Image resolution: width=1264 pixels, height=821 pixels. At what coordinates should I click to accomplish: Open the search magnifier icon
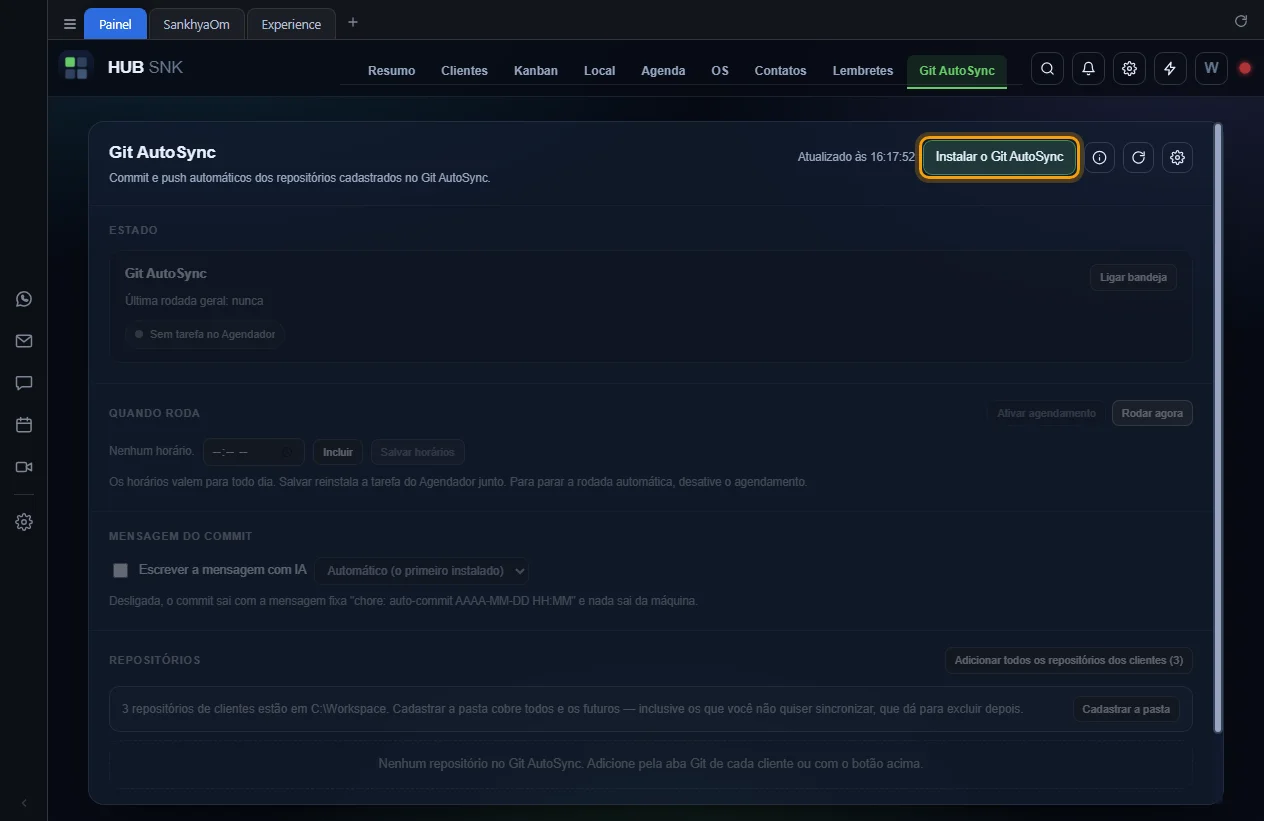(1047, 69)
